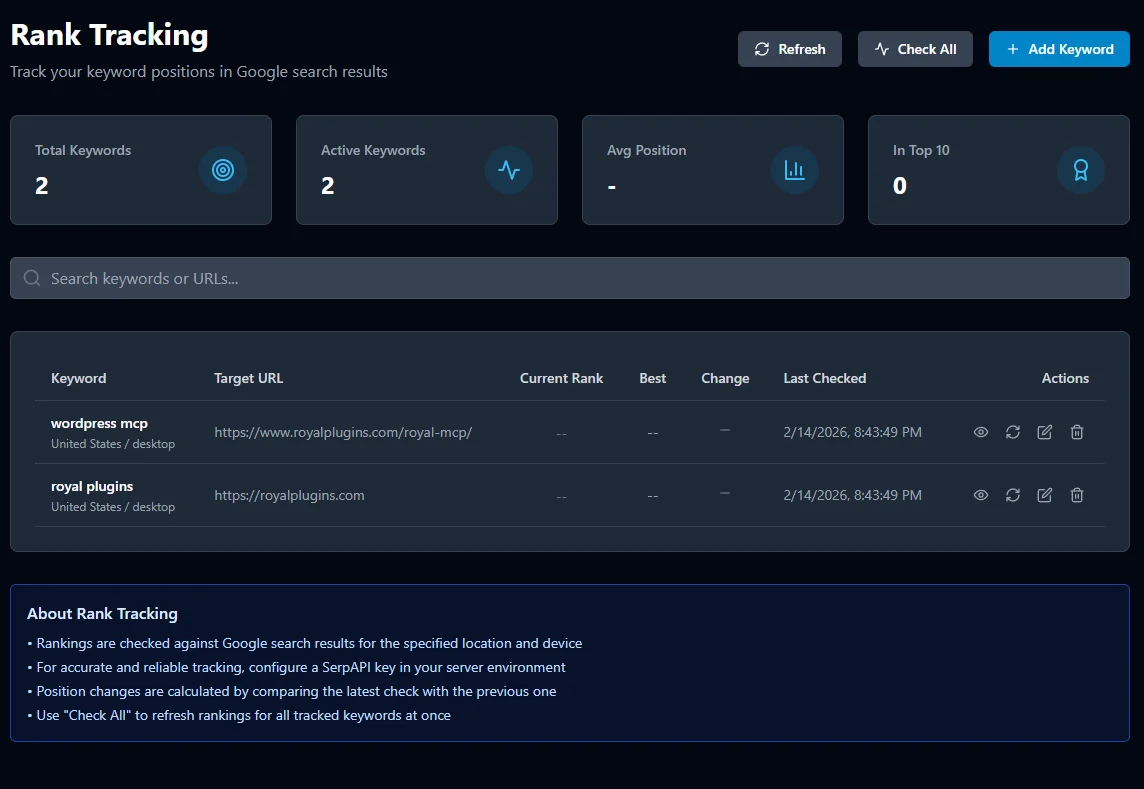Click the search magnifier icon
The image size is (1144, 789).
[31, 277]
